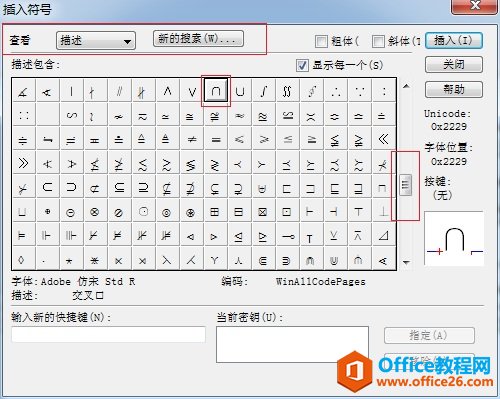Click inside the 当前密钥(U) list box
The width and height of the screenshot is (500, 399).
pos(292,344)
